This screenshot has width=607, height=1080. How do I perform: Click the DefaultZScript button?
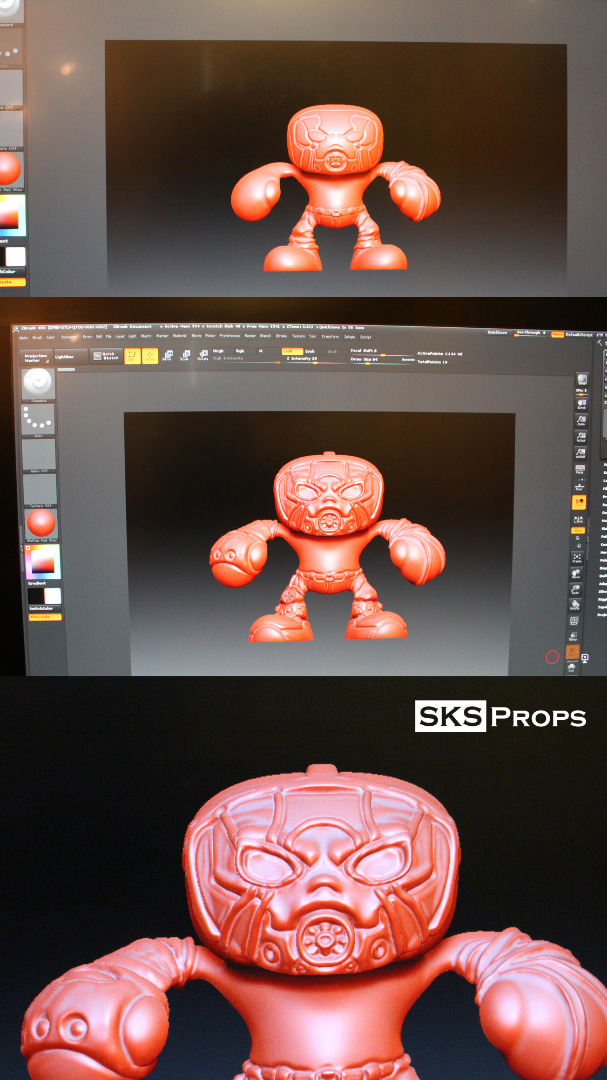point(579,335)
